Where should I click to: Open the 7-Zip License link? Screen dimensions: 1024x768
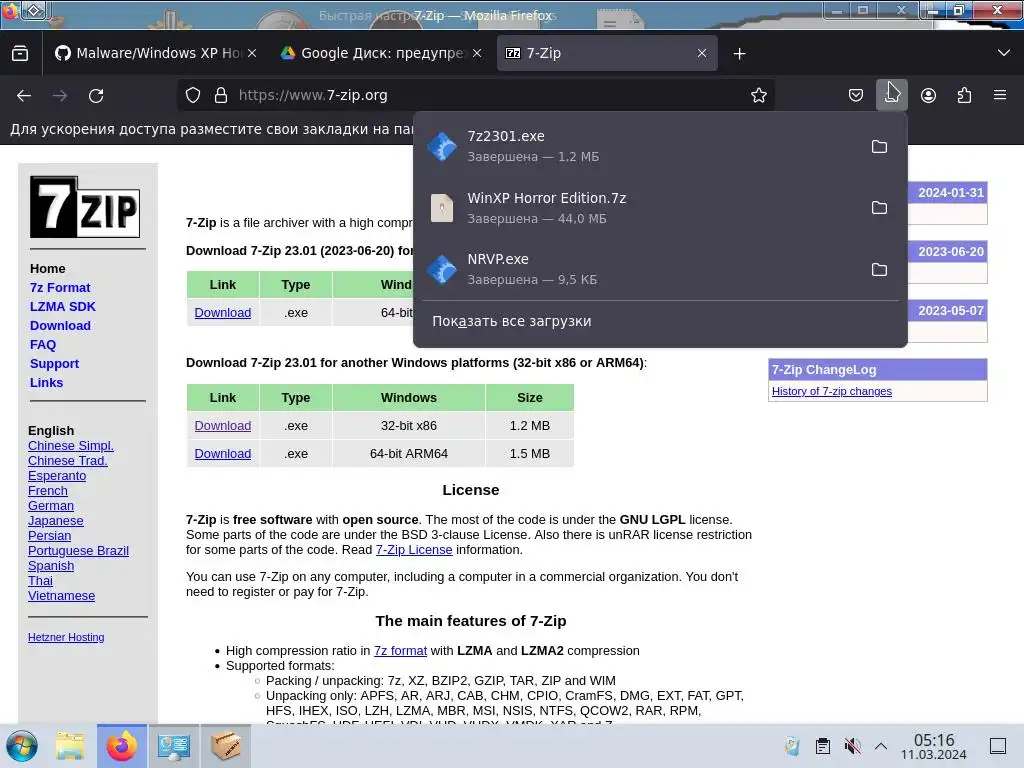(x=414, y=550)
